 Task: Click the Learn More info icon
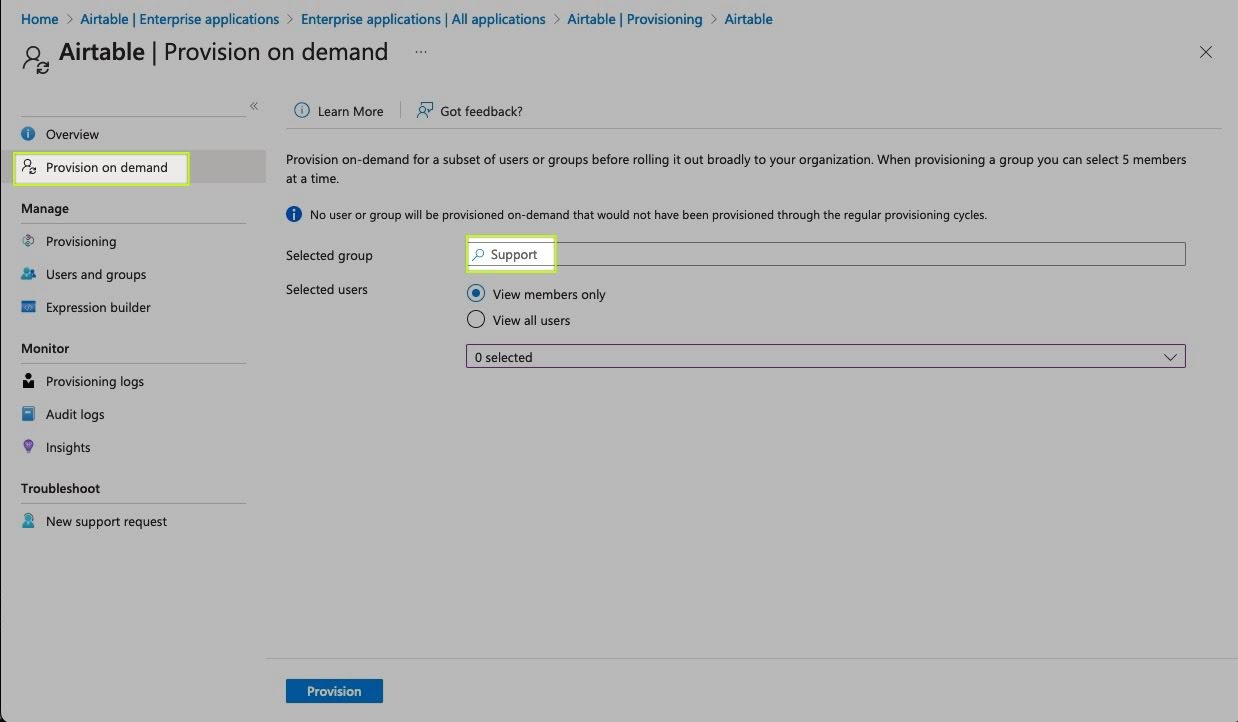tap(302, 111)
